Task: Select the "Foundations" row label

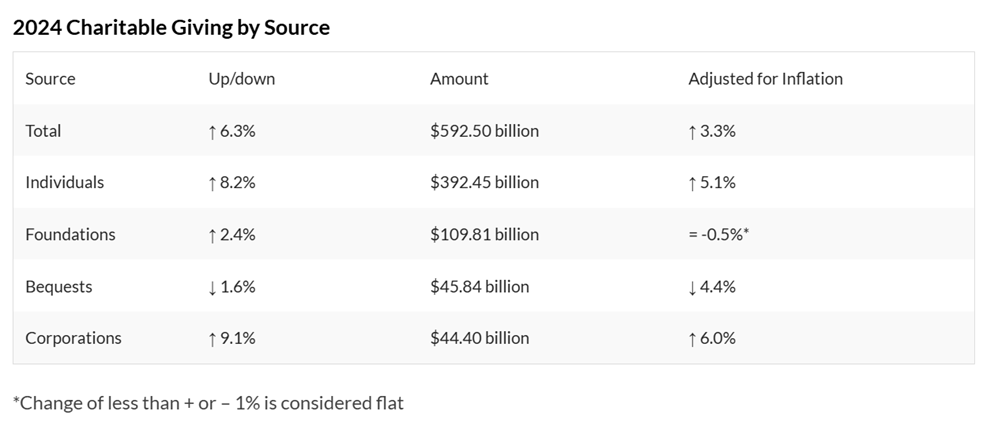Action: pos(70,235)
